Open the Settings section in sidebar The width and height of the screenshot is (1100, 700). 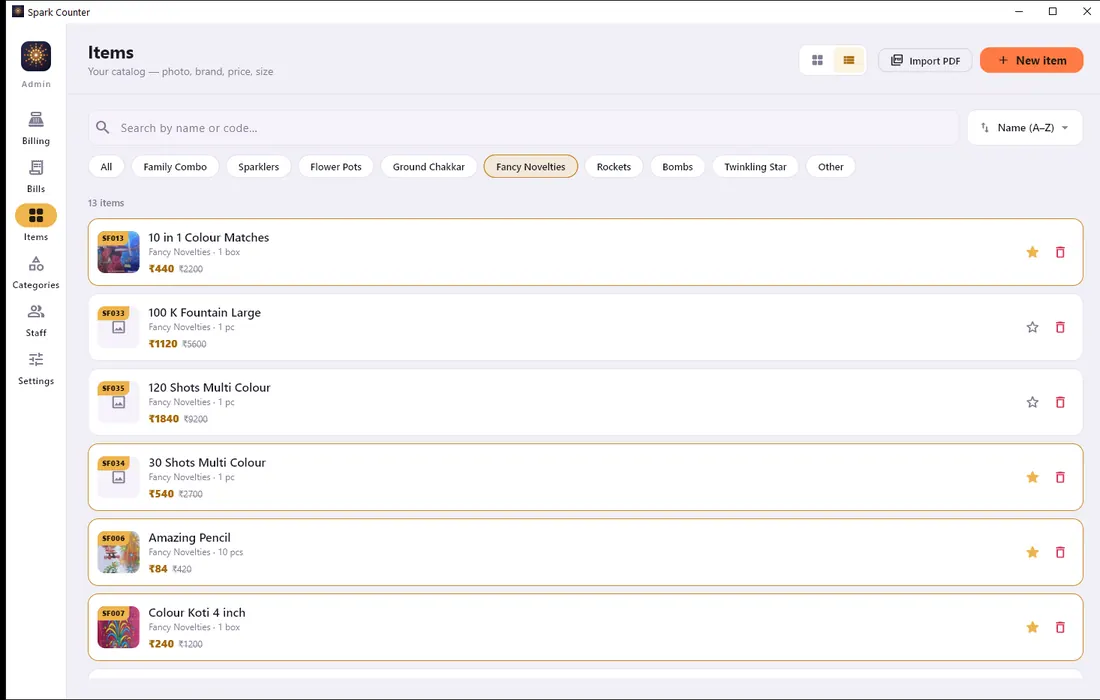click(36, 369)
